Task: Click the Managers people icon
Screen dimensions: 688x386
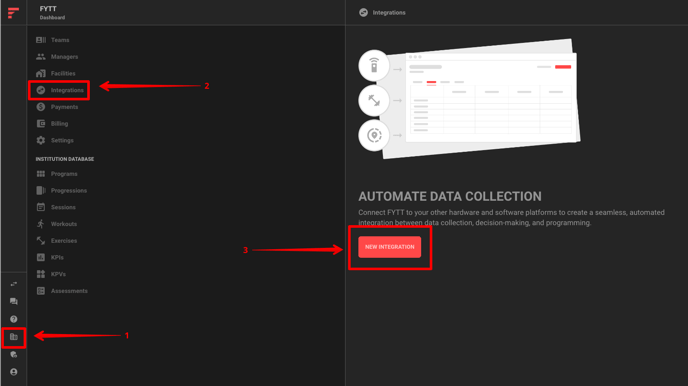Action: click(x=41, y=57)
